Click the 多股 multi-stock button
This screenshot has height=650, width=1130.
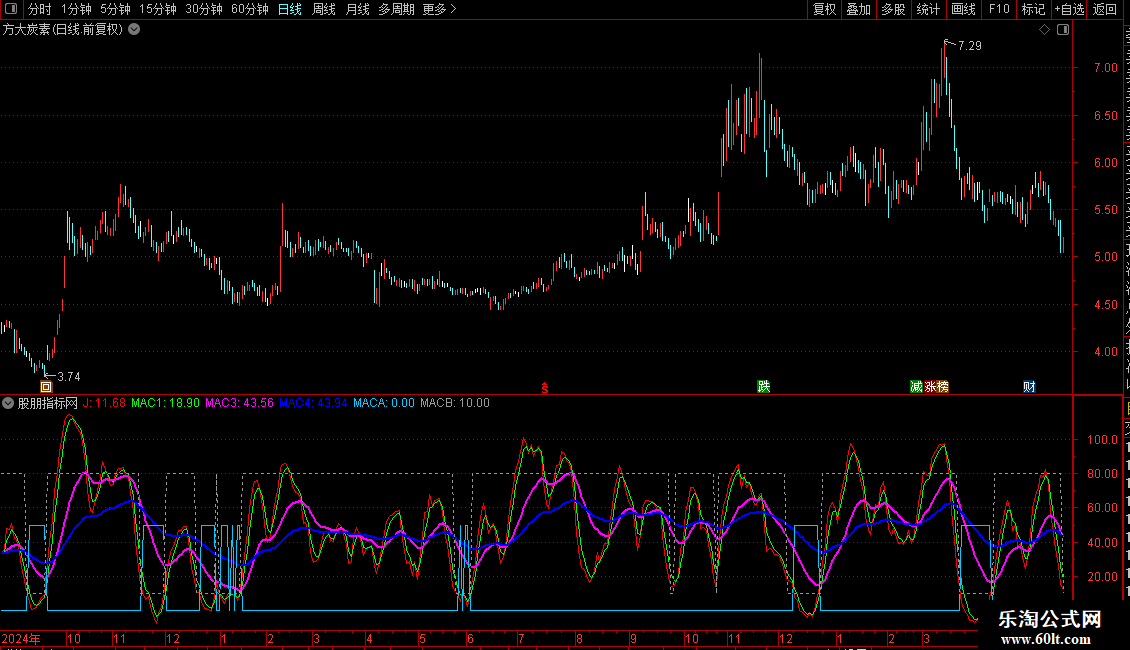click(893, 9)
